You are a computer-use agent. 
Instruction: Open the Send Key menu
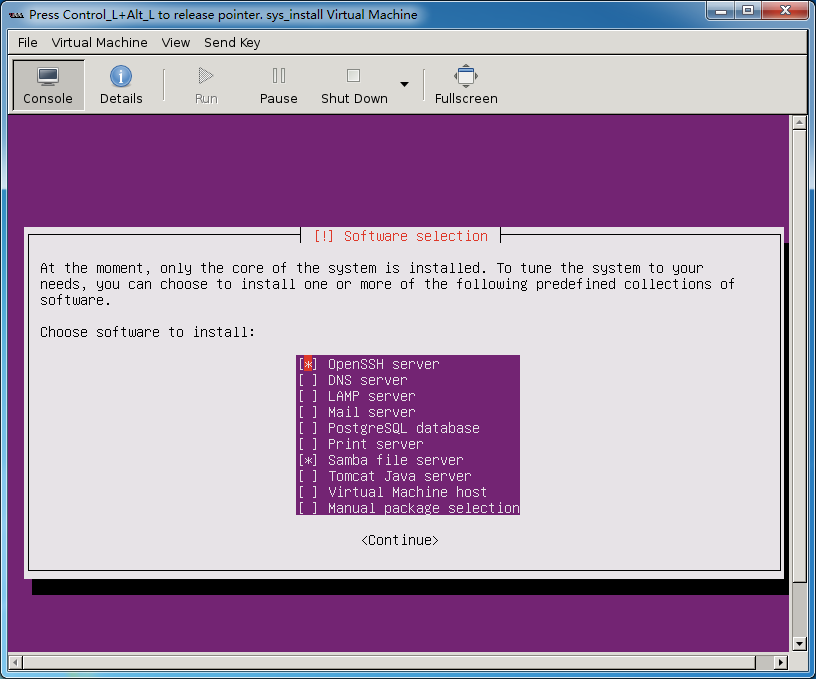click(x=232, y=42)
